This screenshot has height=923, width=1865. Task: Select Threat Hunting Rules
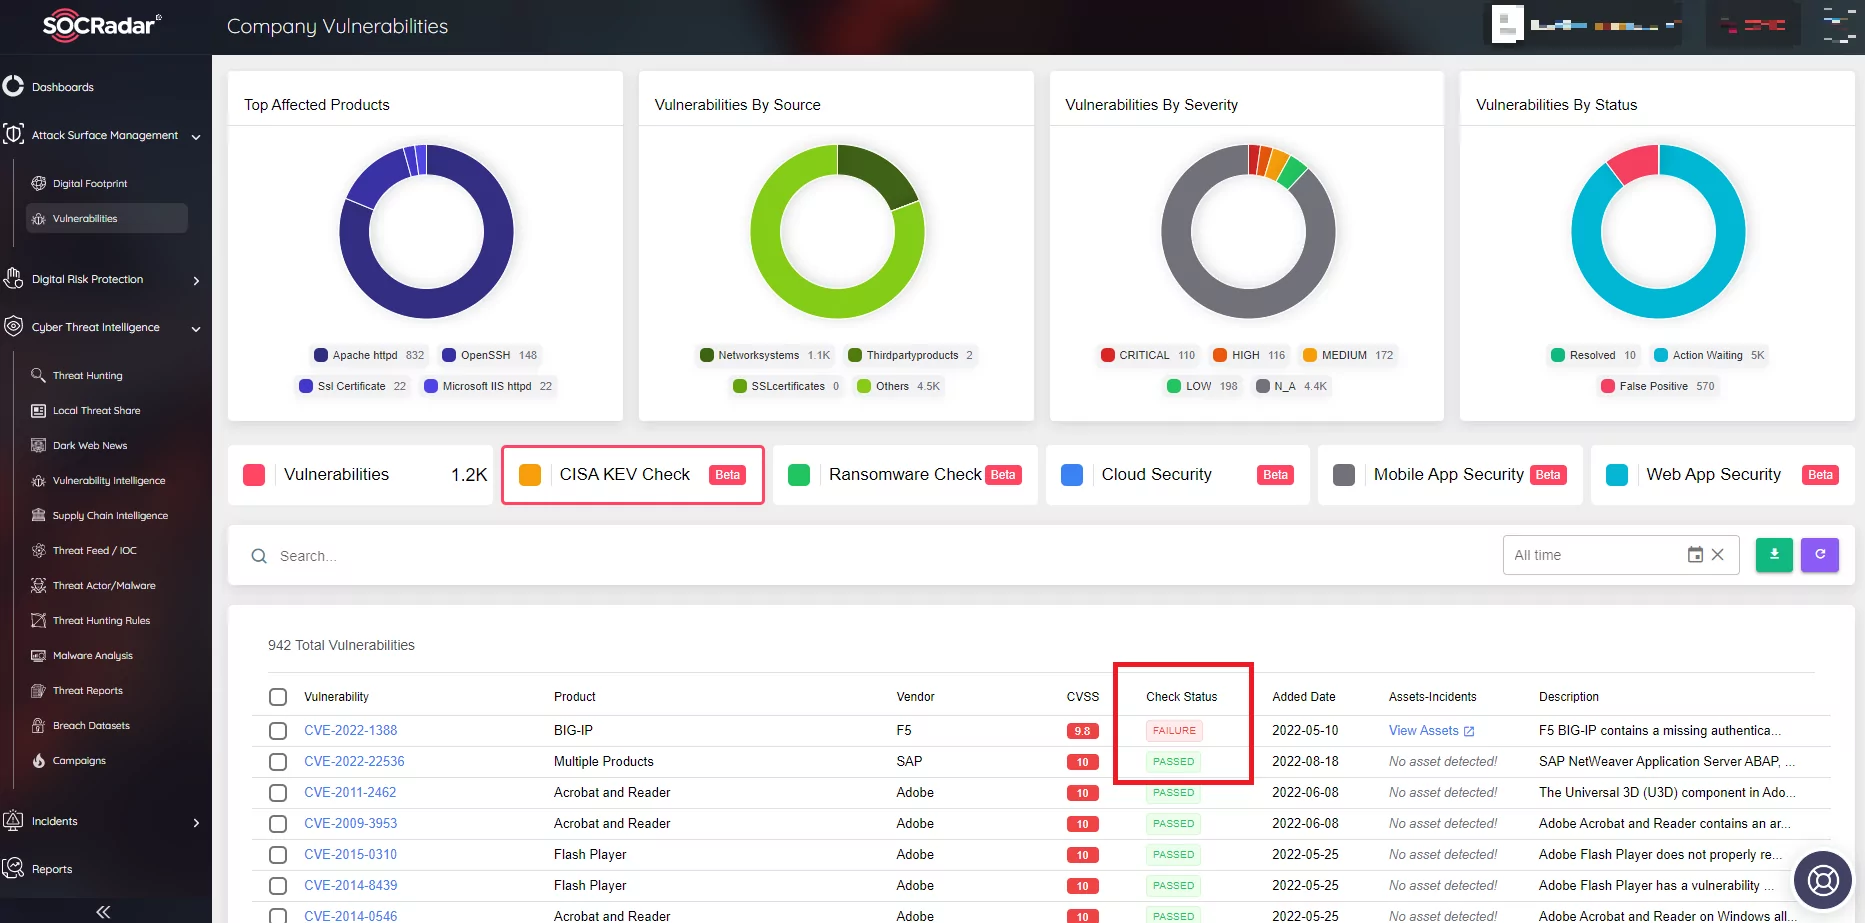pyautogui.click(x=100, y=620)
